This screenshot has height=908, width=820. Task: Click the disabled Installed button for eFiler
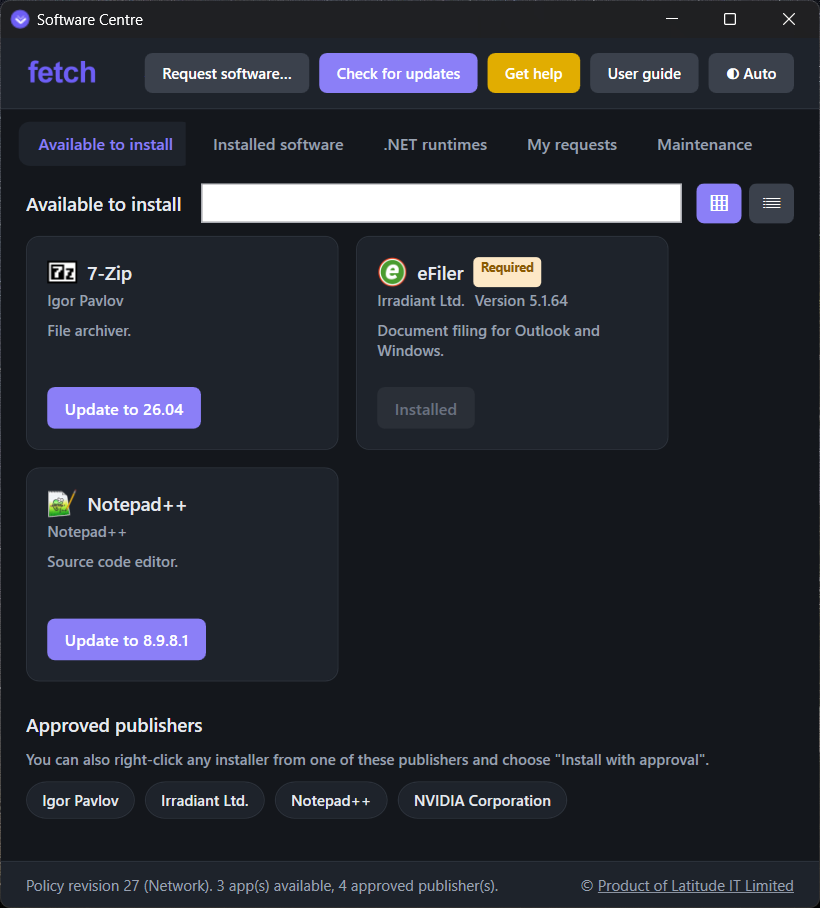426,408
